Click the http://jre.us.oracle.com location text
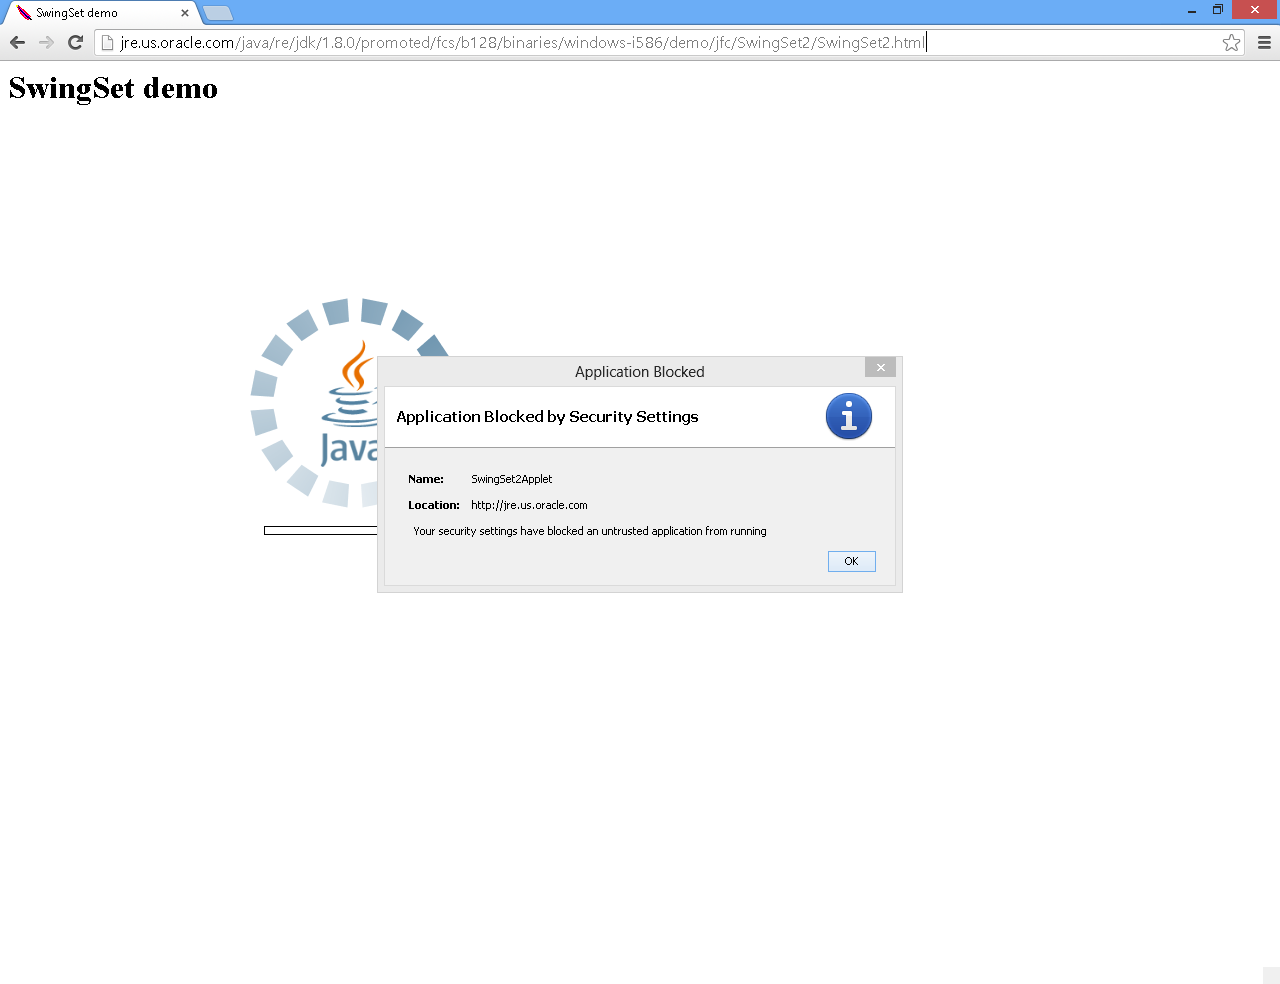The height and width of the screenshot is (984, 1280). [x=529, y=505]
